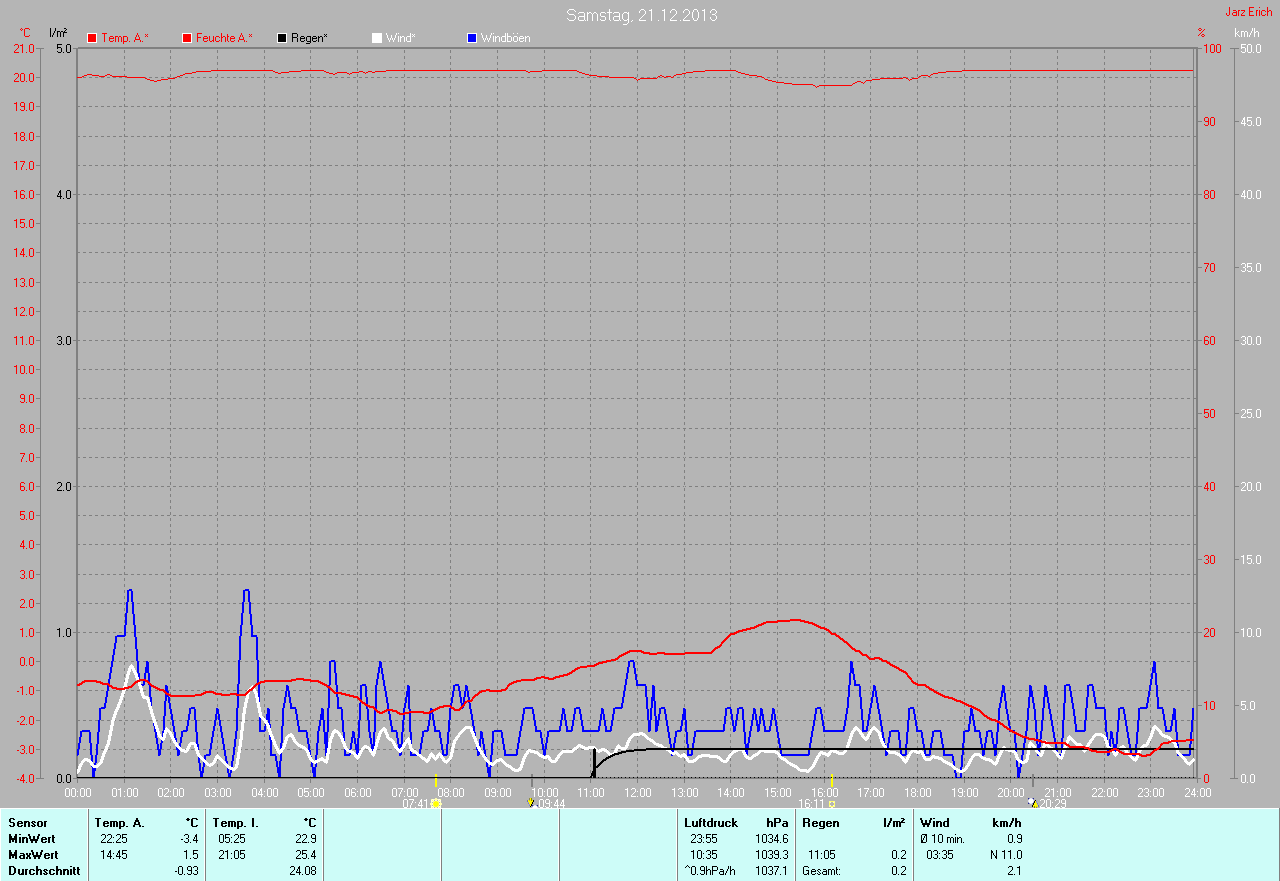
Task: Click the moonrise icon at 20:29
Action: (1031, 802)
